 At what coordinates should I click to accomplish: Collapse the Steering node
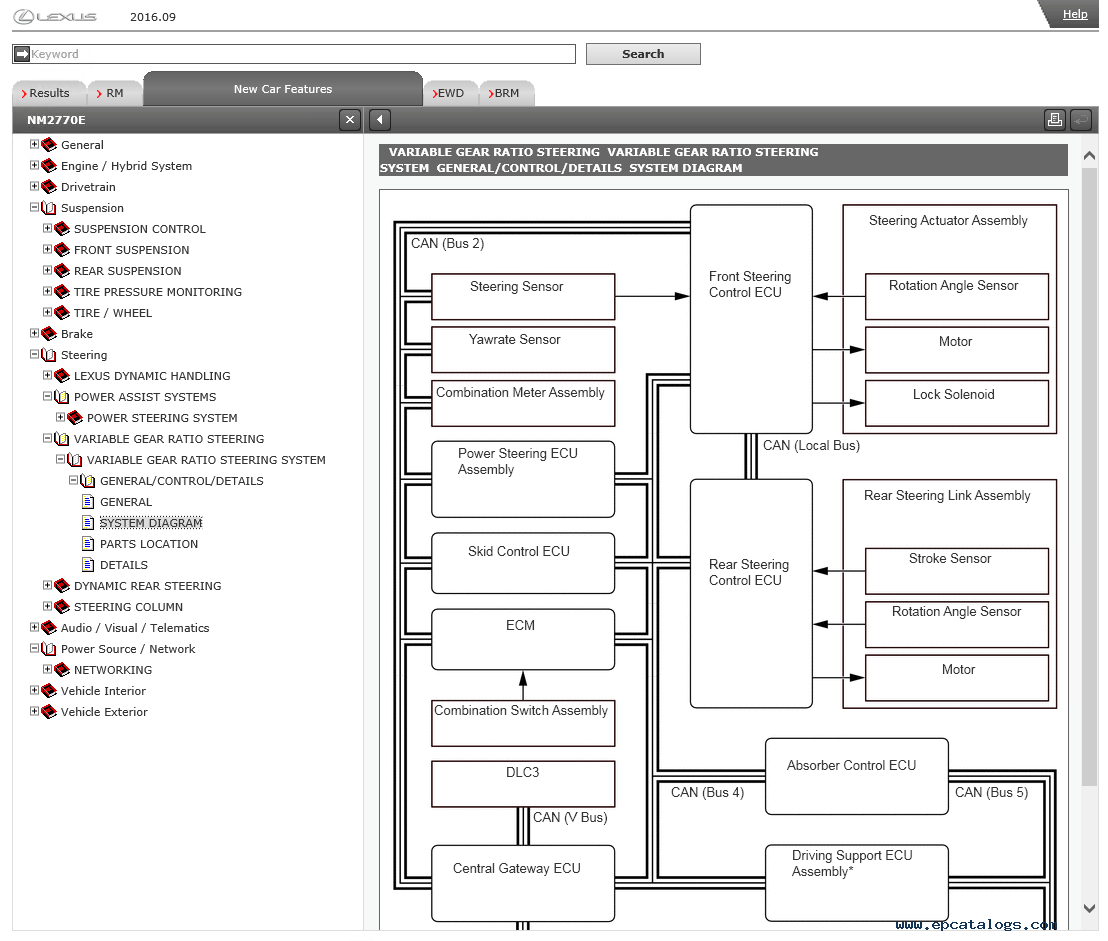(34, 355)
